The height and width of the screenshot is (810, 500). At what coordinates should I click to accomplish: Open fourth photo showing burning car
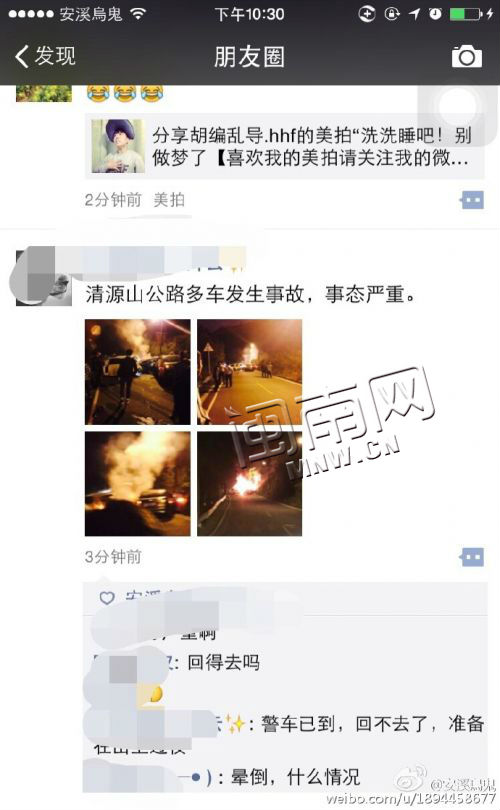tap(249, 484)
